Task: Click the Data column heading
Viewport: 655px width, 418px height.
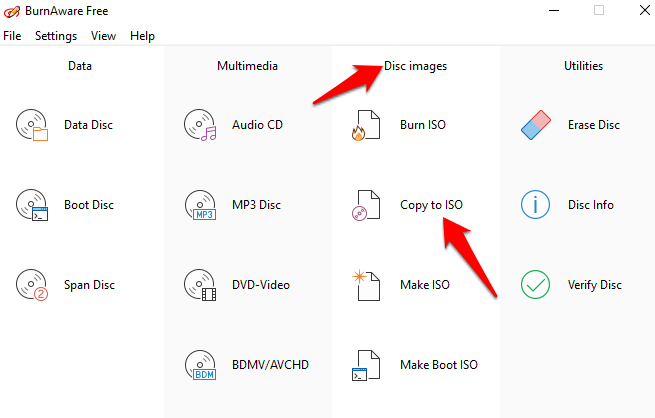Action: [x=80, y=66]
